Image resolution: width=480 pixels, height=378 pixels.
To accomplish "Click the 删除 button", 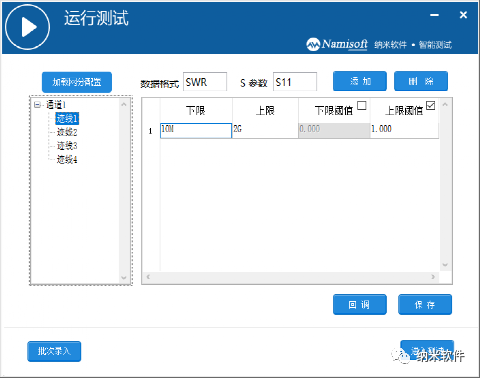I will tap(421, 81).
